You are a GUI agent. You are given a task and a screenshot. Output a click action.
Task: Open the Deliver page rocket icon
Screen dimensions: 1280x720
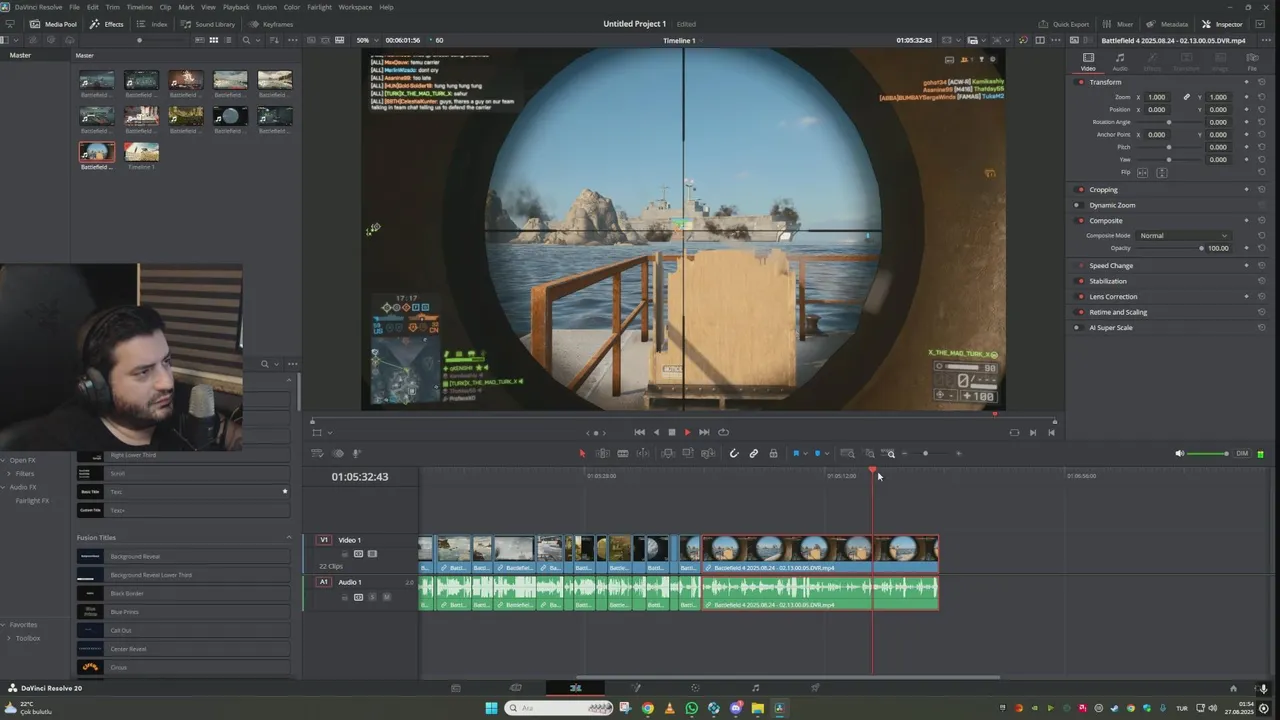(815, 688)
